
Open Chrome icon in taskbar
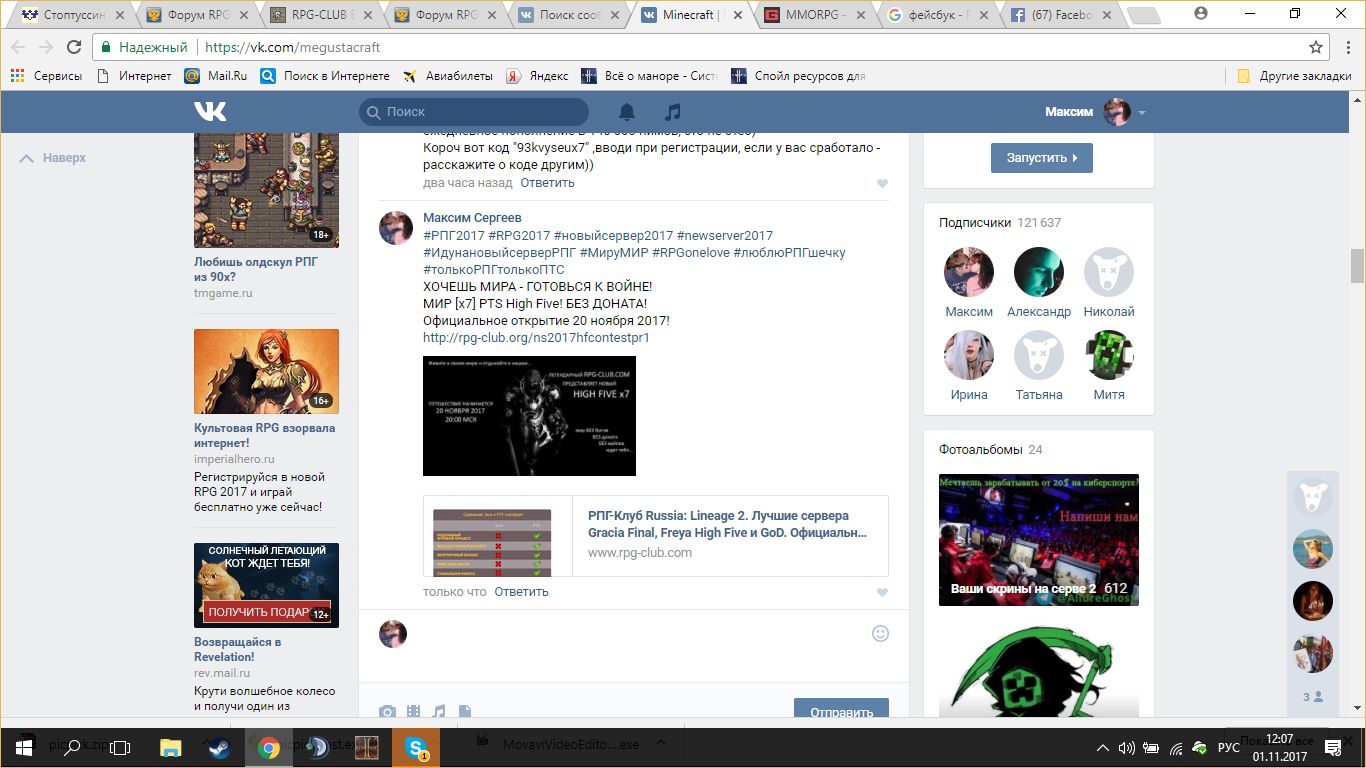coord(268,747)
